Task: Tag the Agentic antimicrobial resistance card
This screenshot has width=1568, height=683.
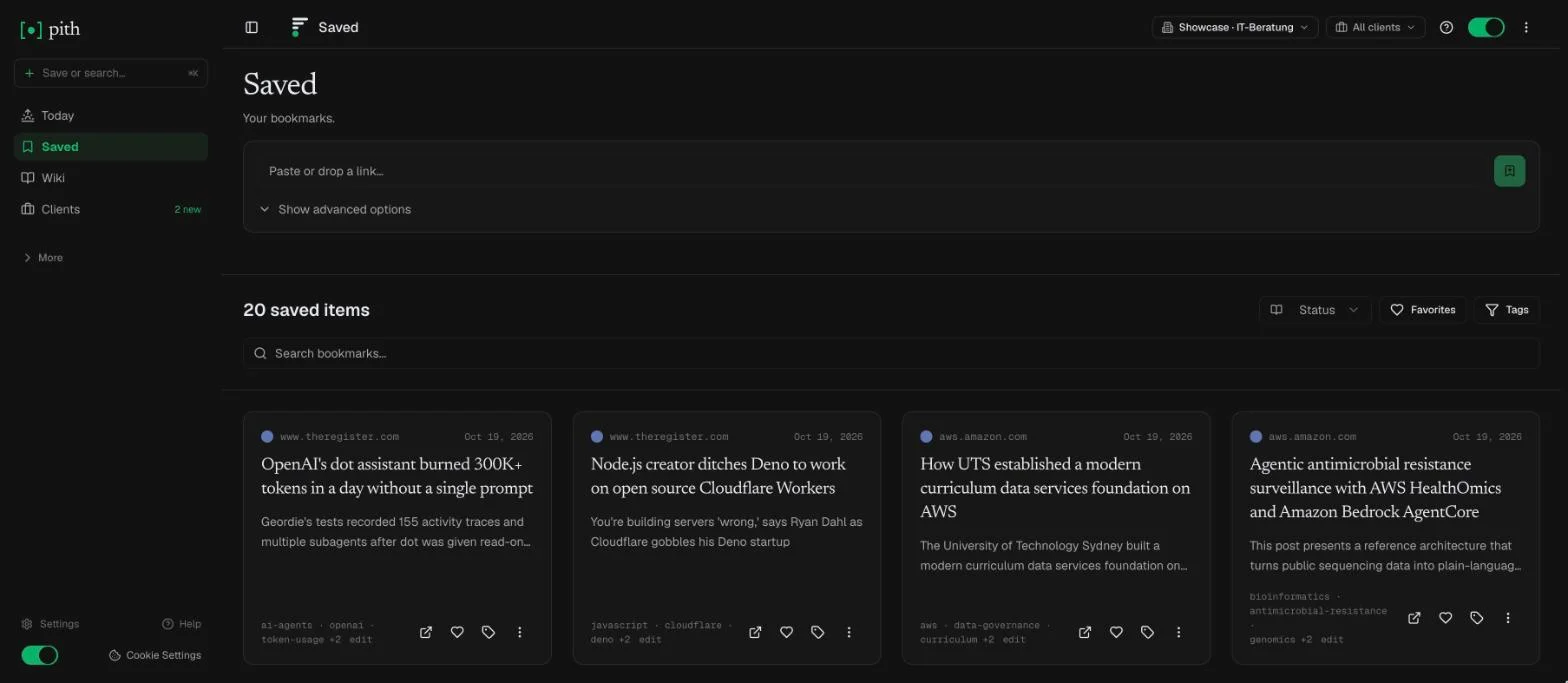Action: (x=1476, y=618)
